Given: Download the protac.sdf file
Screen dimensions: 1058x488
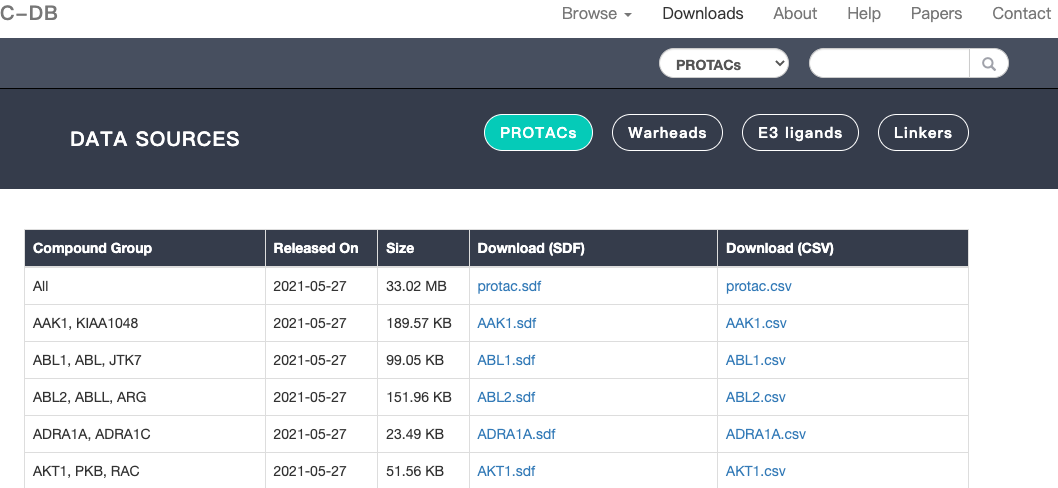Looking at the screenshot, I should (x=509, y=286).
